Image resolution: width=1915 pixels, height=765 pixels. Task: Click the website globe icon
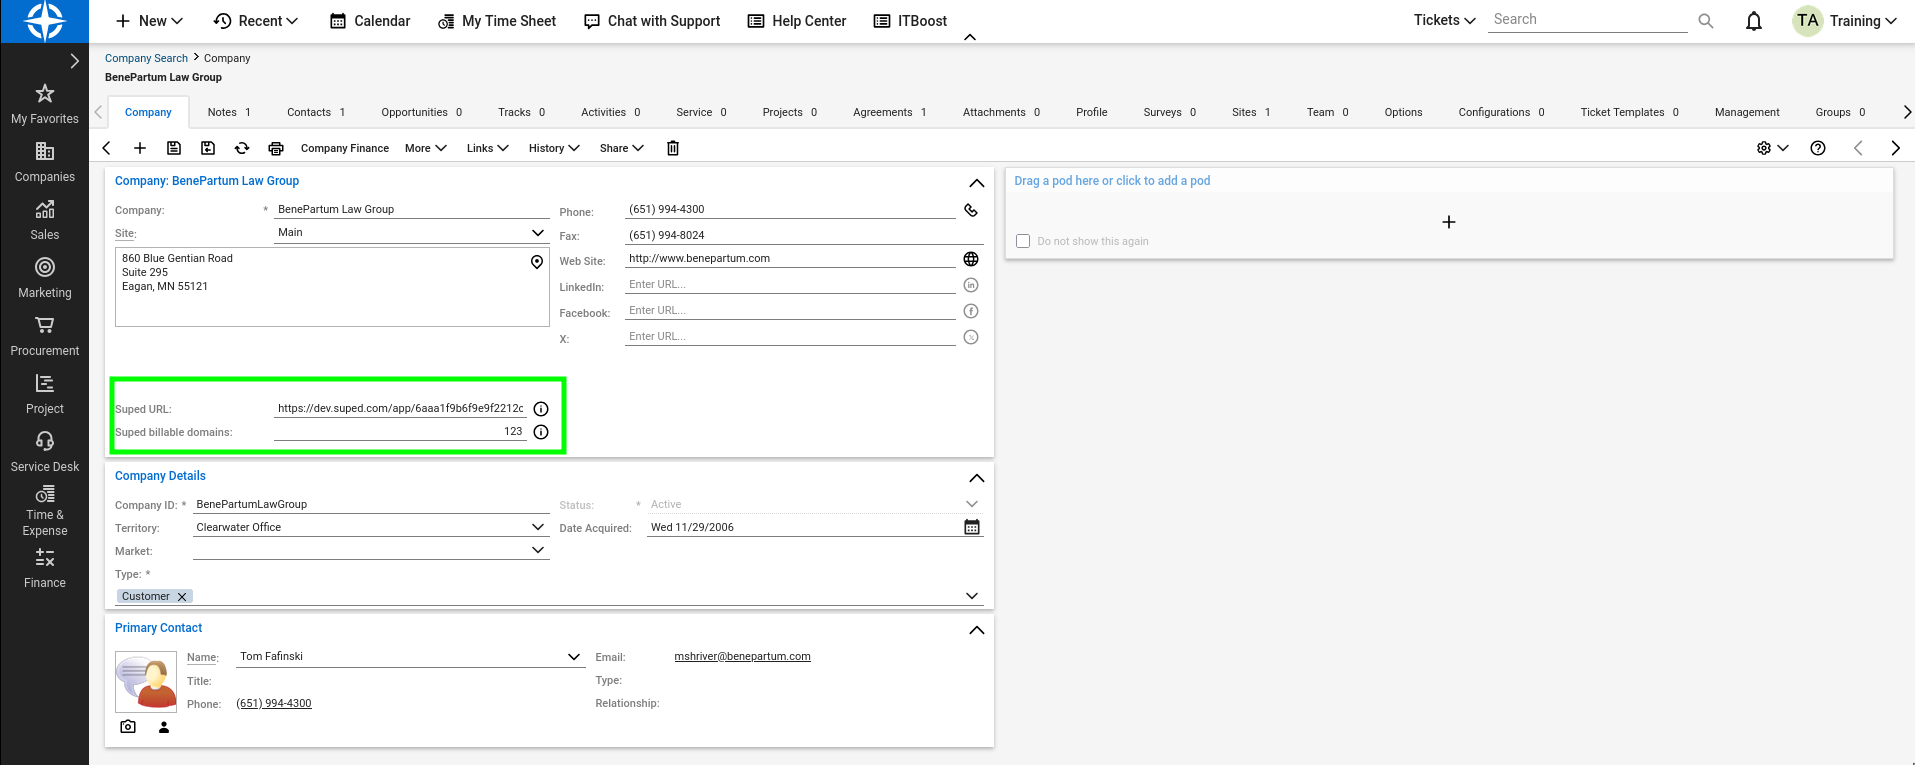coord(971,259)
